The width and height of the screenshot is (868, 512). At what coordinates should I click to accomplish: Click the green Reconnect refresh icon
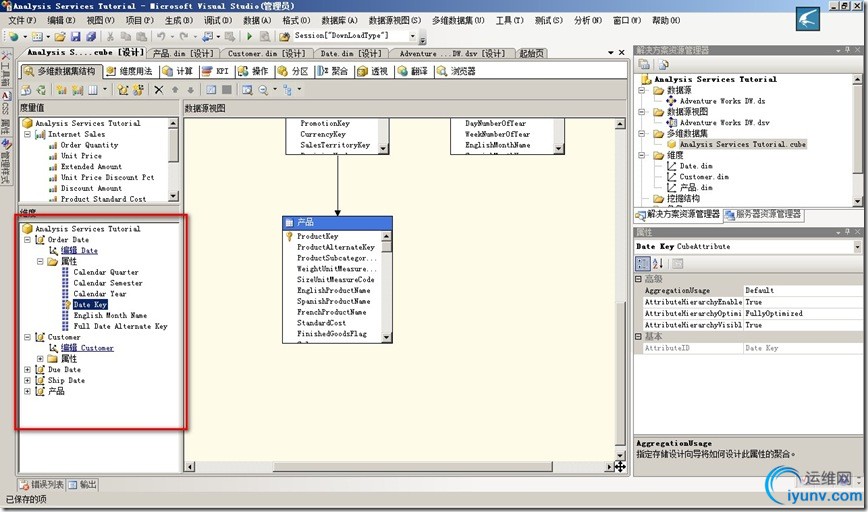coord(42,90)
